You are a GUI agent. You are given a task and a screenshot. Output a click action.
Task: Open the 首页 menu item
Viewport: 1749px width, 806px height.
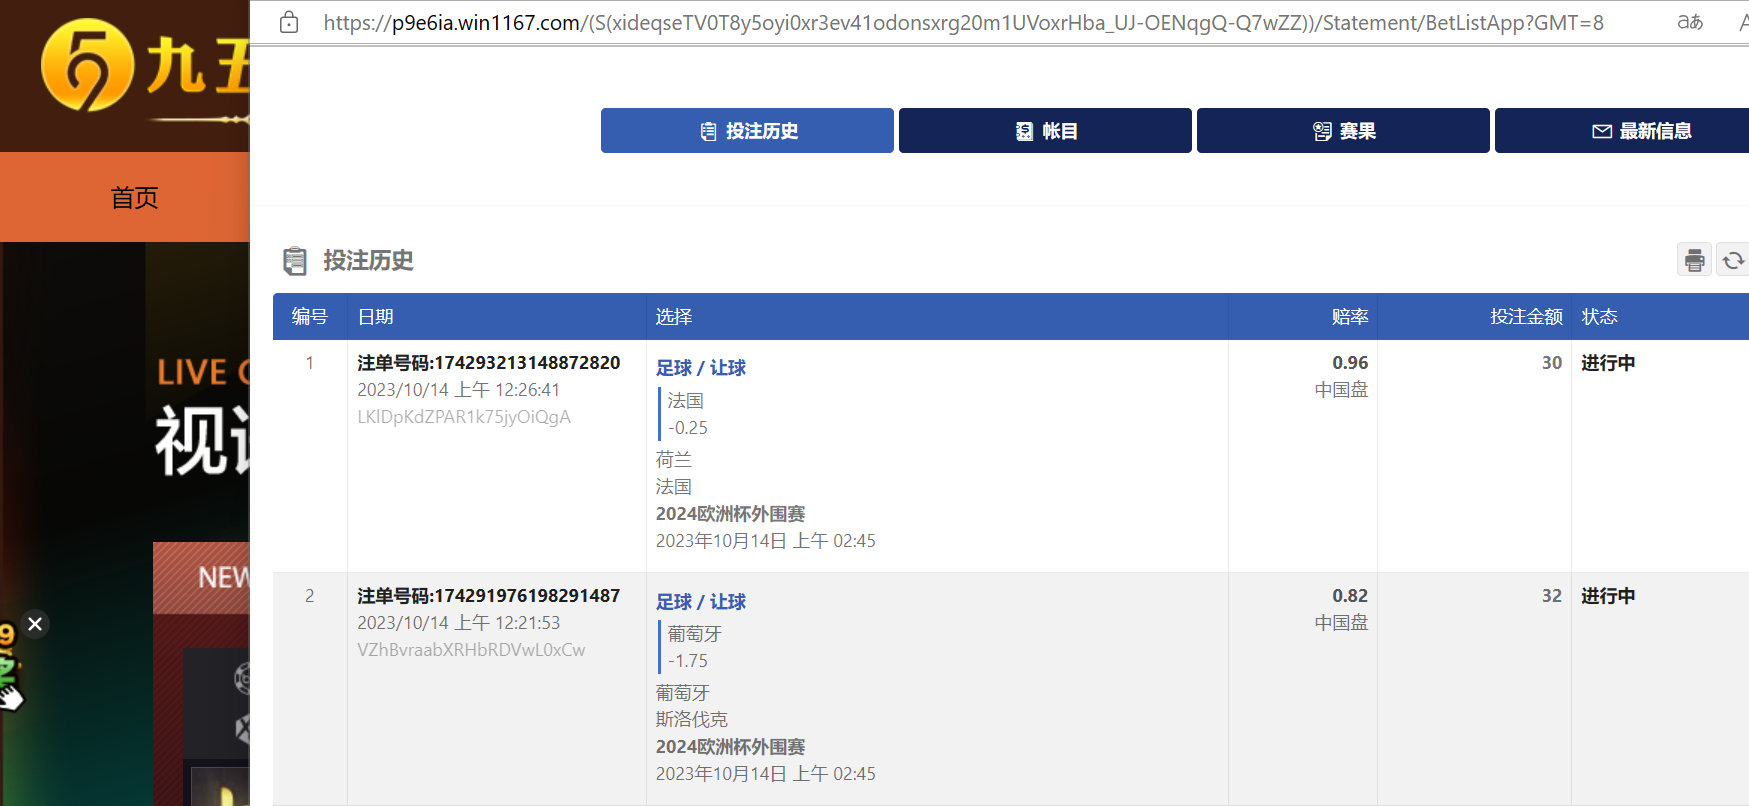tap(134, 197)
